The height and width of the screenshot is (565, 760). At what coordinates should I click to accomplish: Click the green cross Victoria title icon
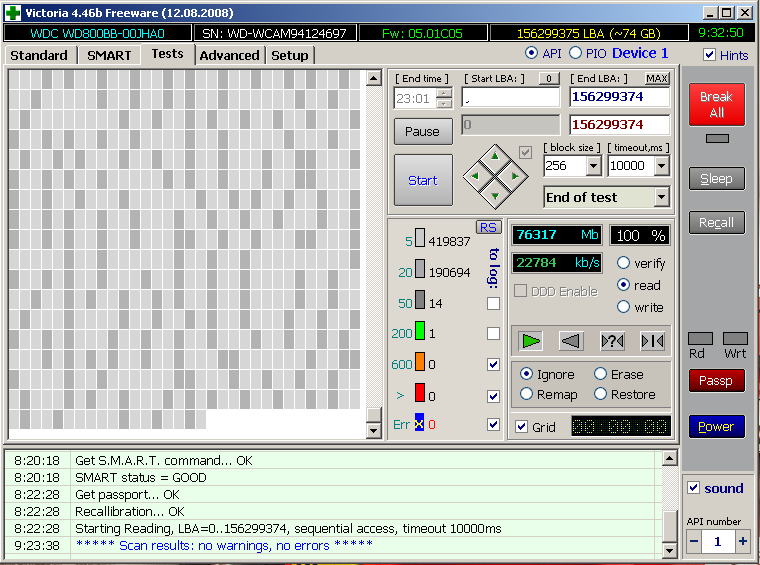pos(13,12)
